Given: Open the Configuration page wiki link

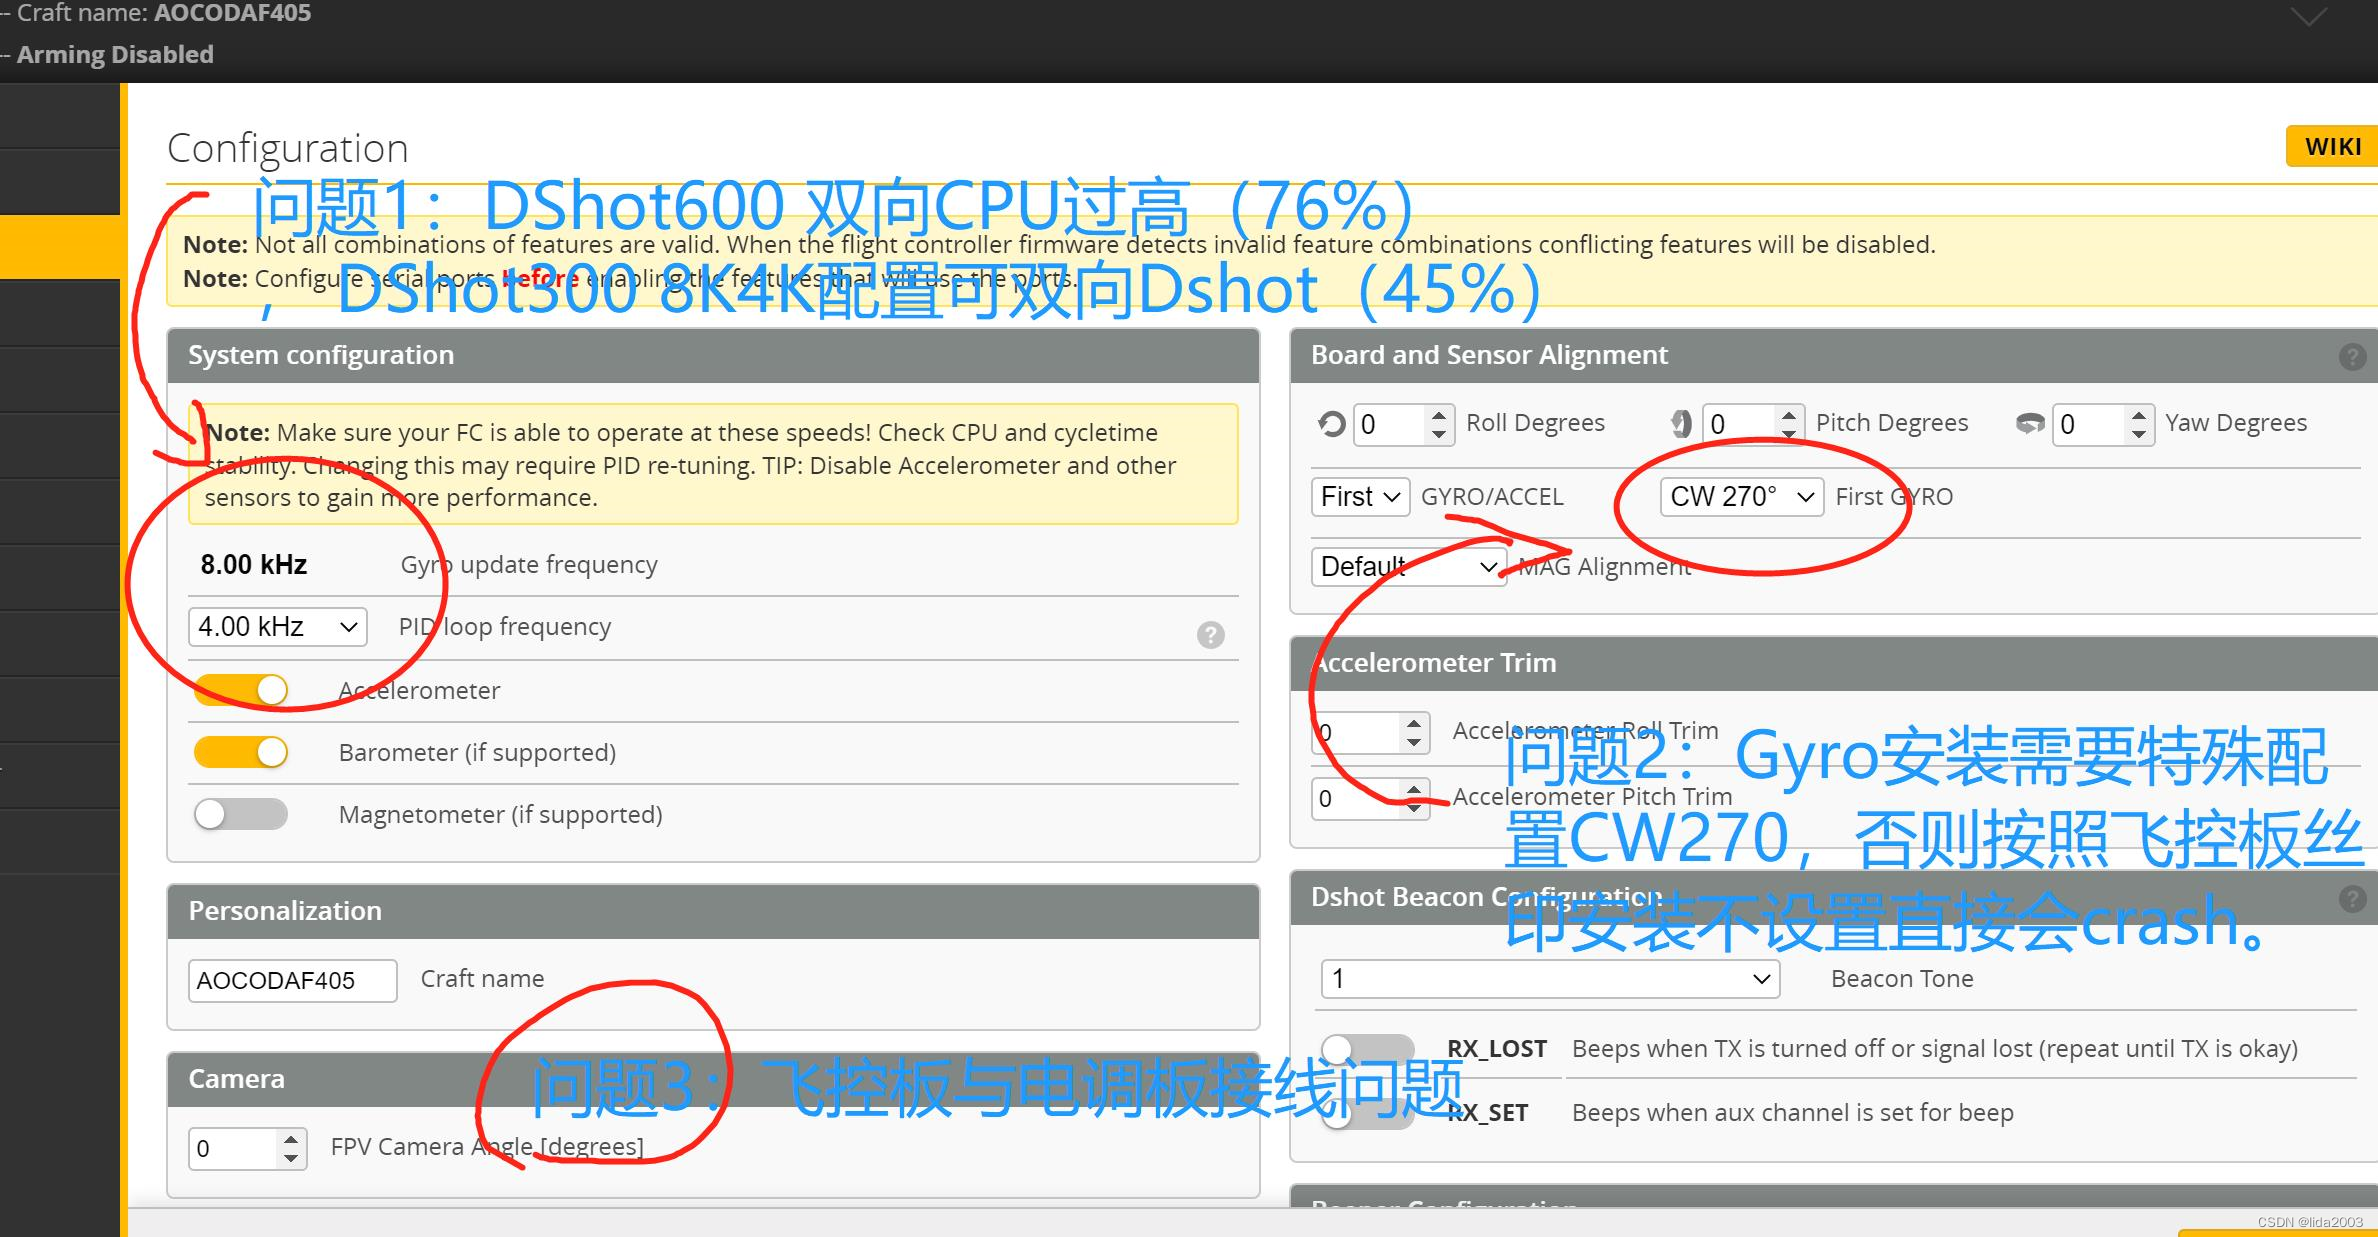Looking at the screenshot, I should click(2332, 146).
